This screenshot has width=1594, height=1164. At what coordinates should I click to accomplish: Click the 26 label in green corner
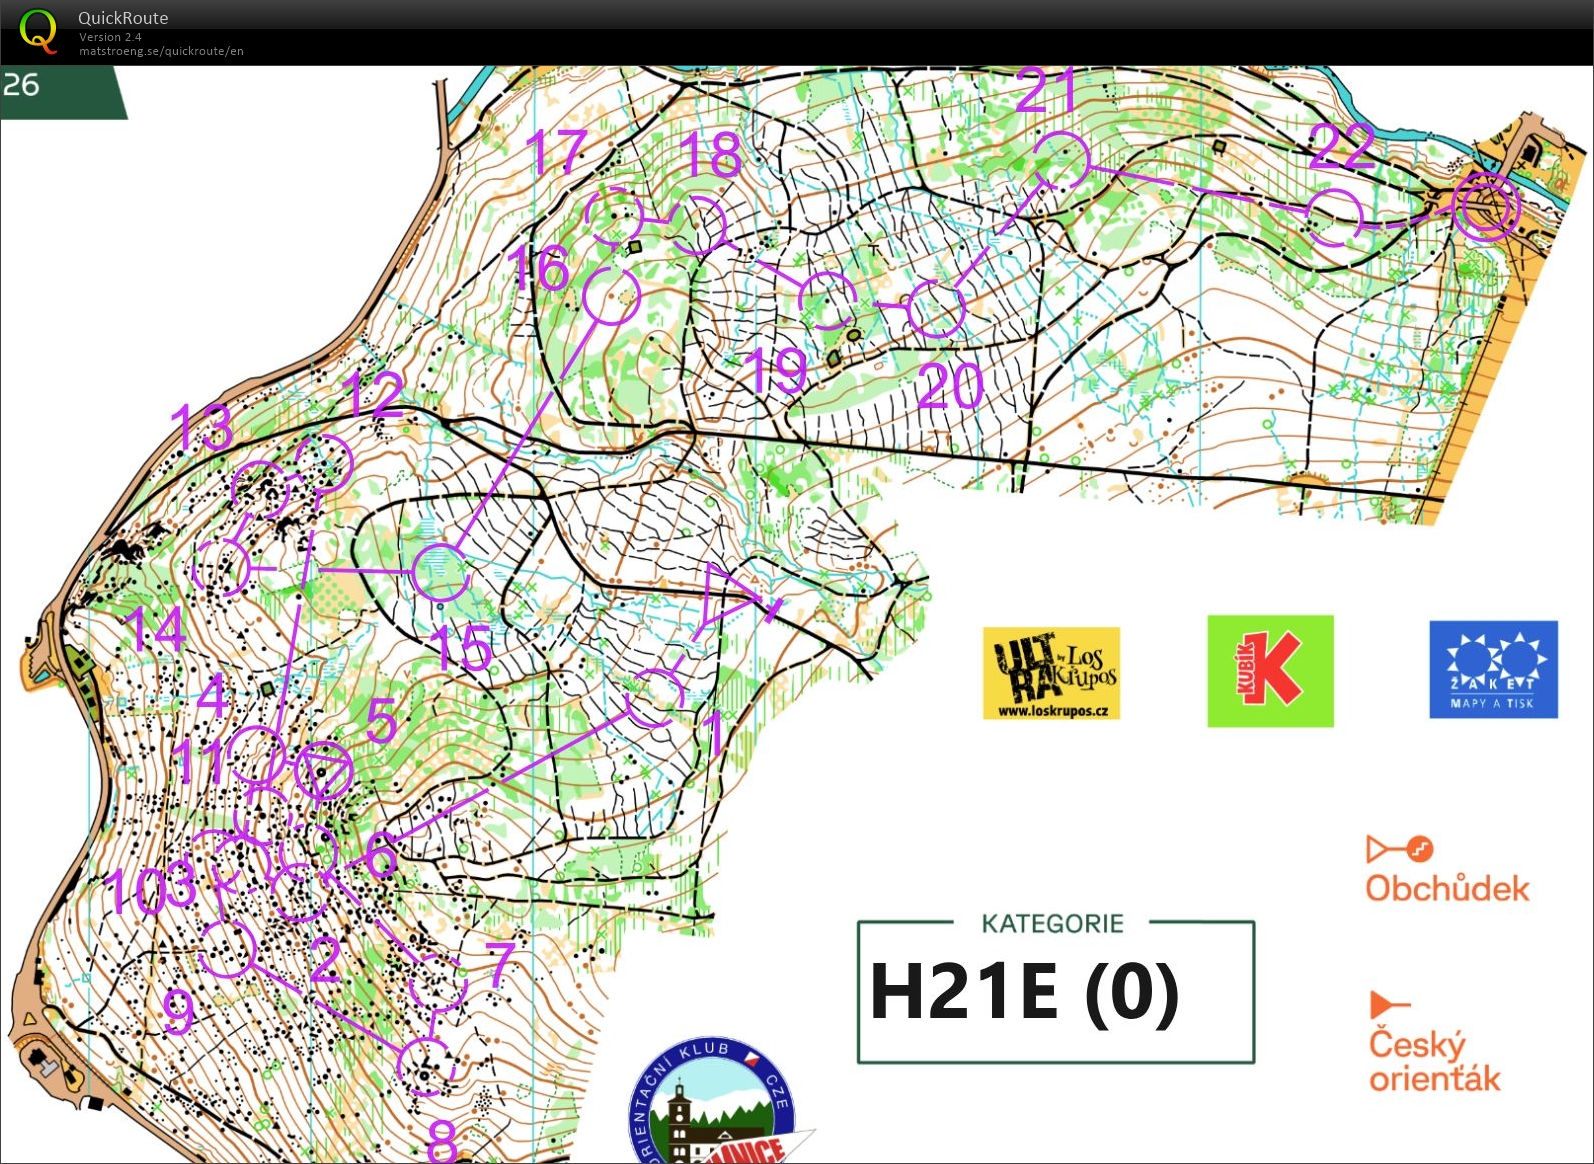21,85
